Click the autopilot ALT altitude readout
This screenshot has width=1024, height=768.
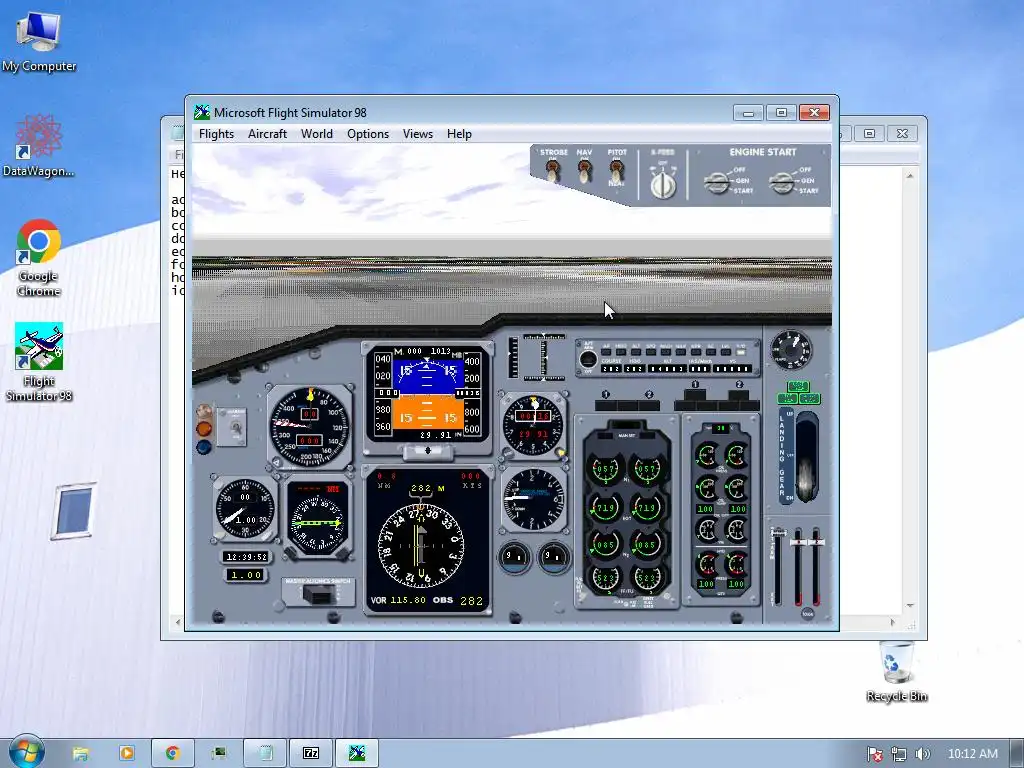(x=667, y=368)
